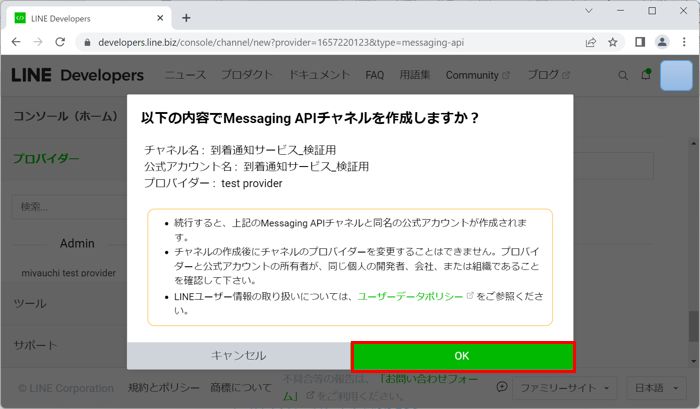Screen dimensions: 700x409
Task: Open the user account avatar in header
Action: (676, 75)
